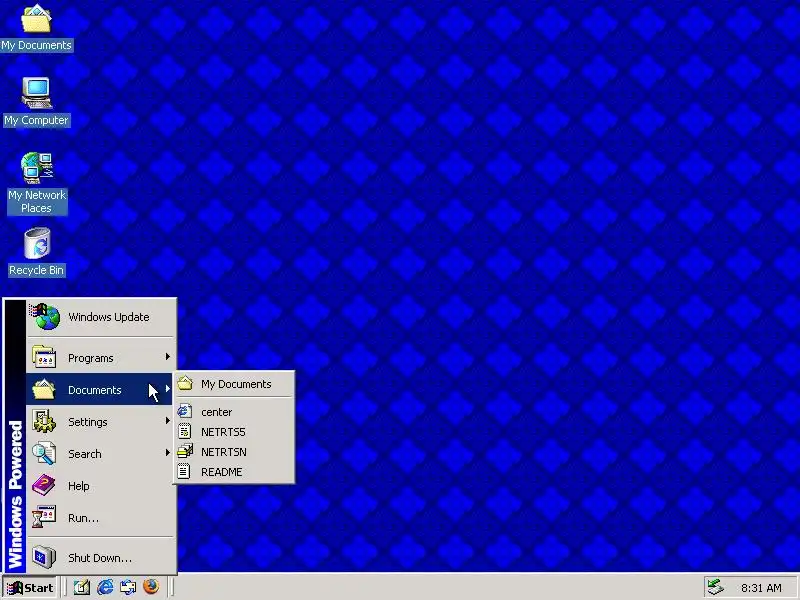Click the 8:31 AM clock

[761, 588]
